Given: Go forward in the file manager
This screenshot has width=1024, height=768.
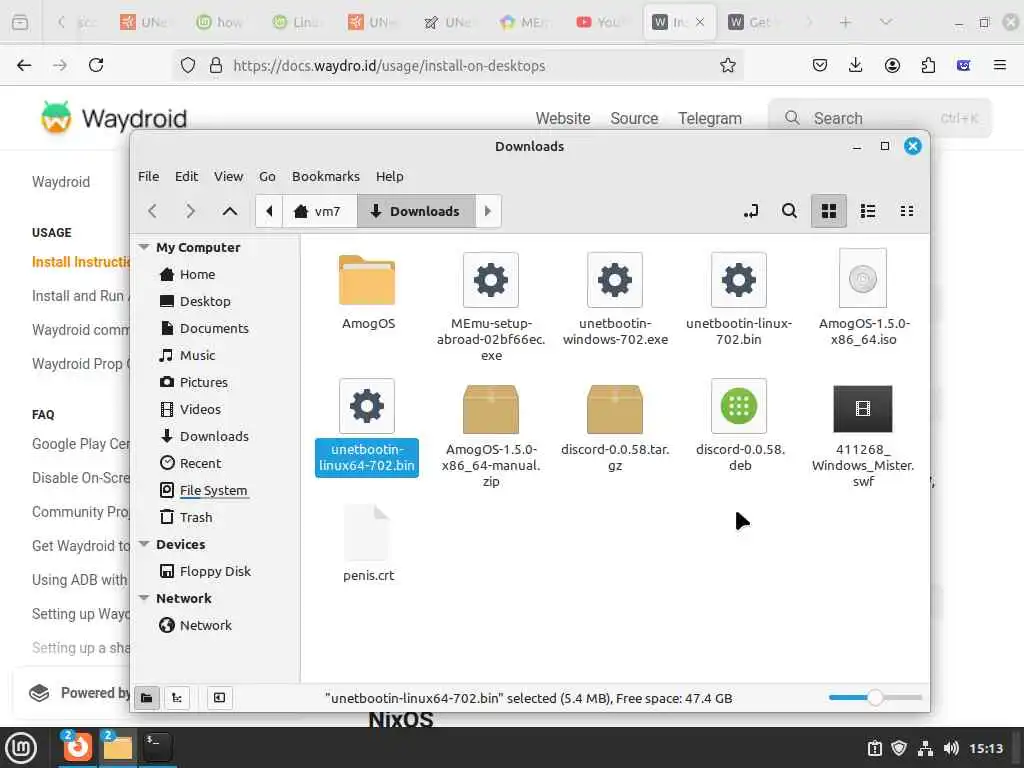Looking at the screenshot, I should [x=190, y=211].
